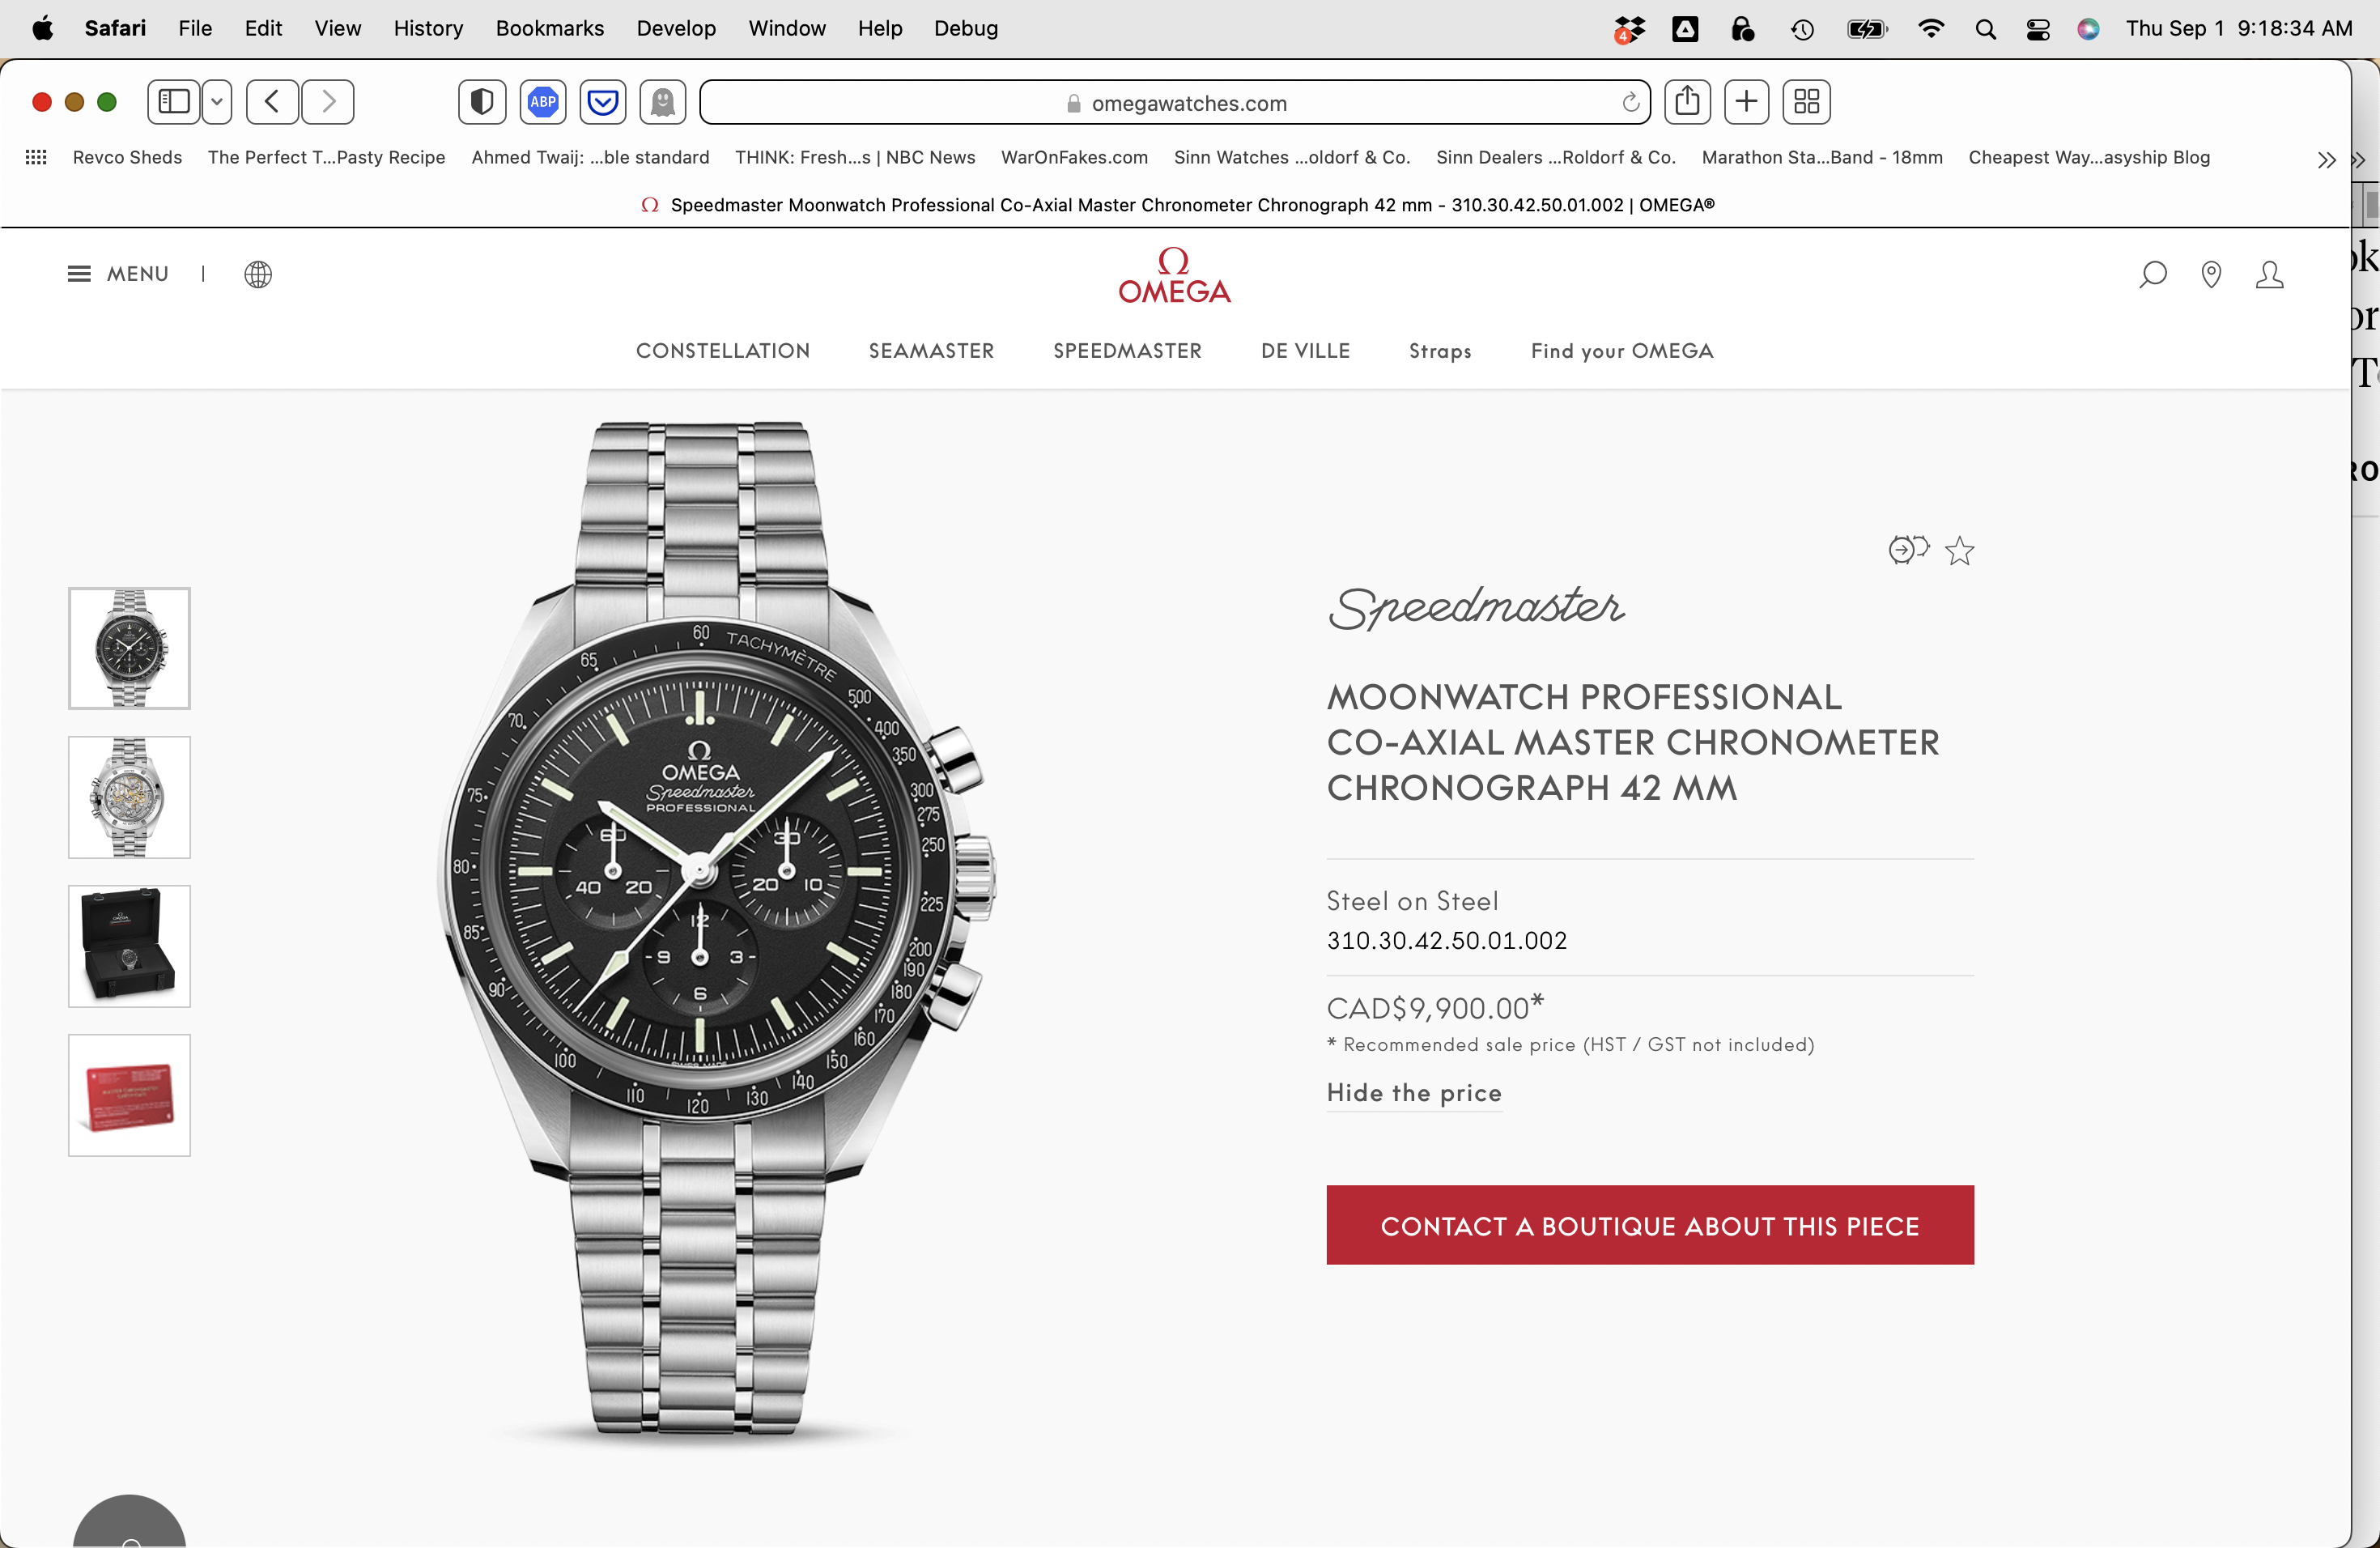Click the Safari share icon
The width and height of the screenshot is (2380, 1548).
(1687, 102)
